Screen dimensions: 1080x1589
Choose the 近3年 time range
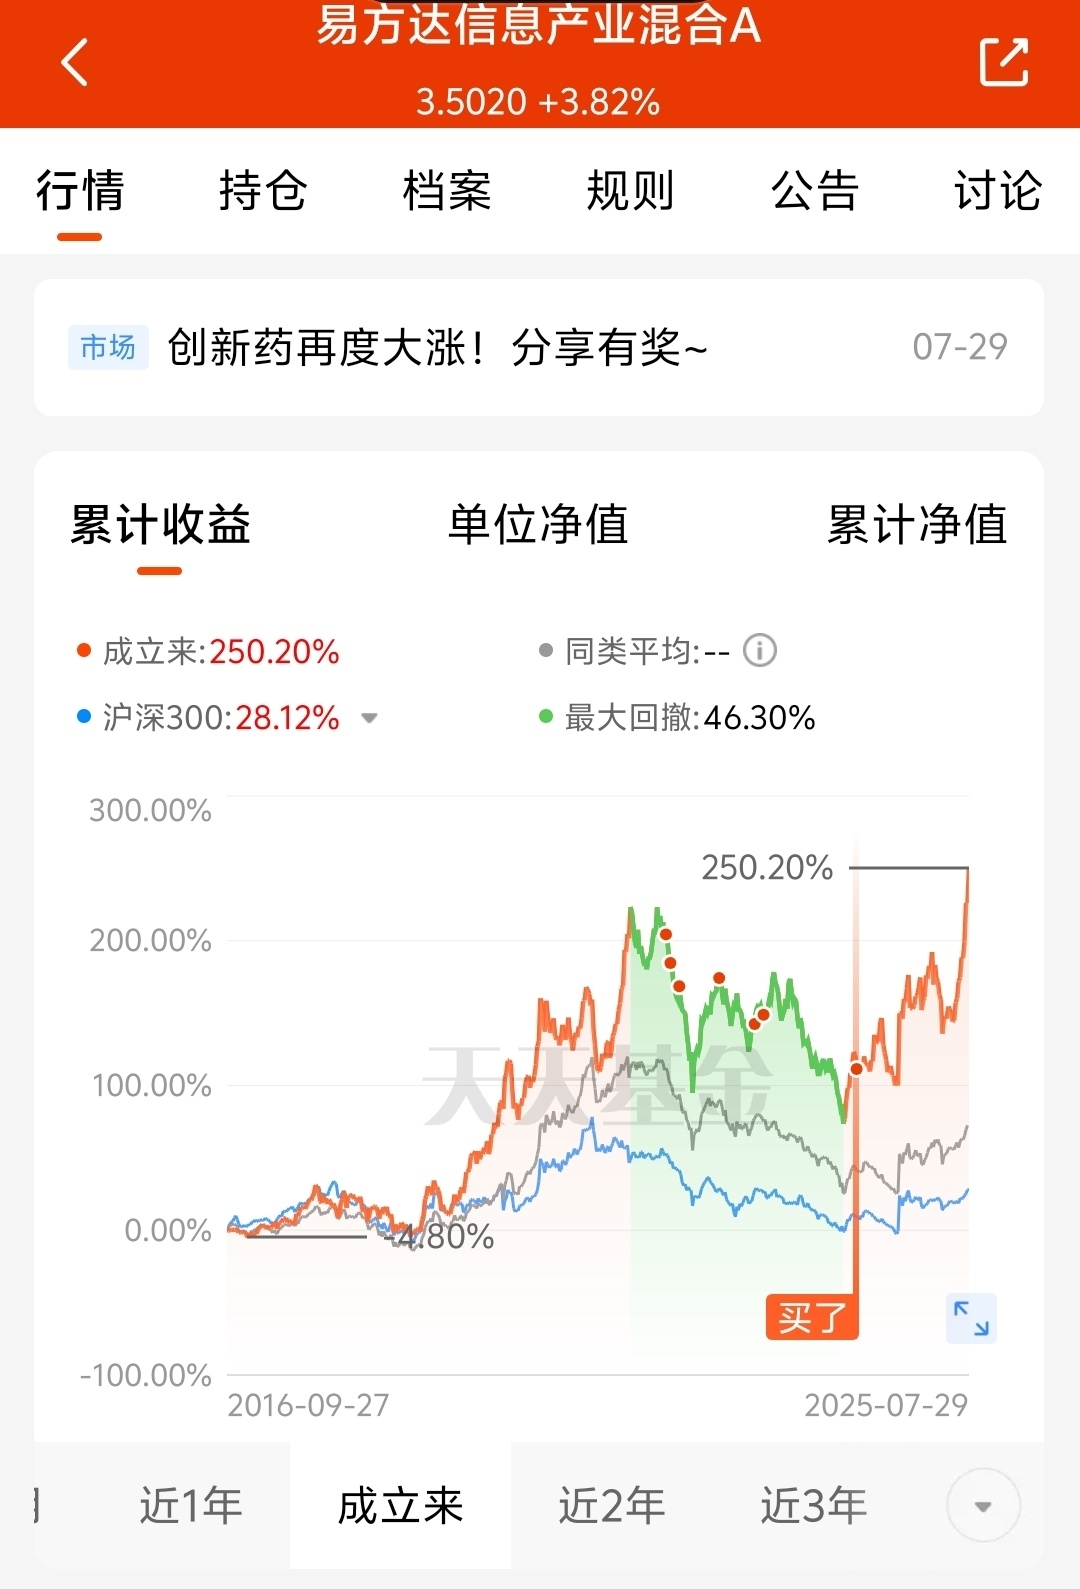tap(813, 1505)
